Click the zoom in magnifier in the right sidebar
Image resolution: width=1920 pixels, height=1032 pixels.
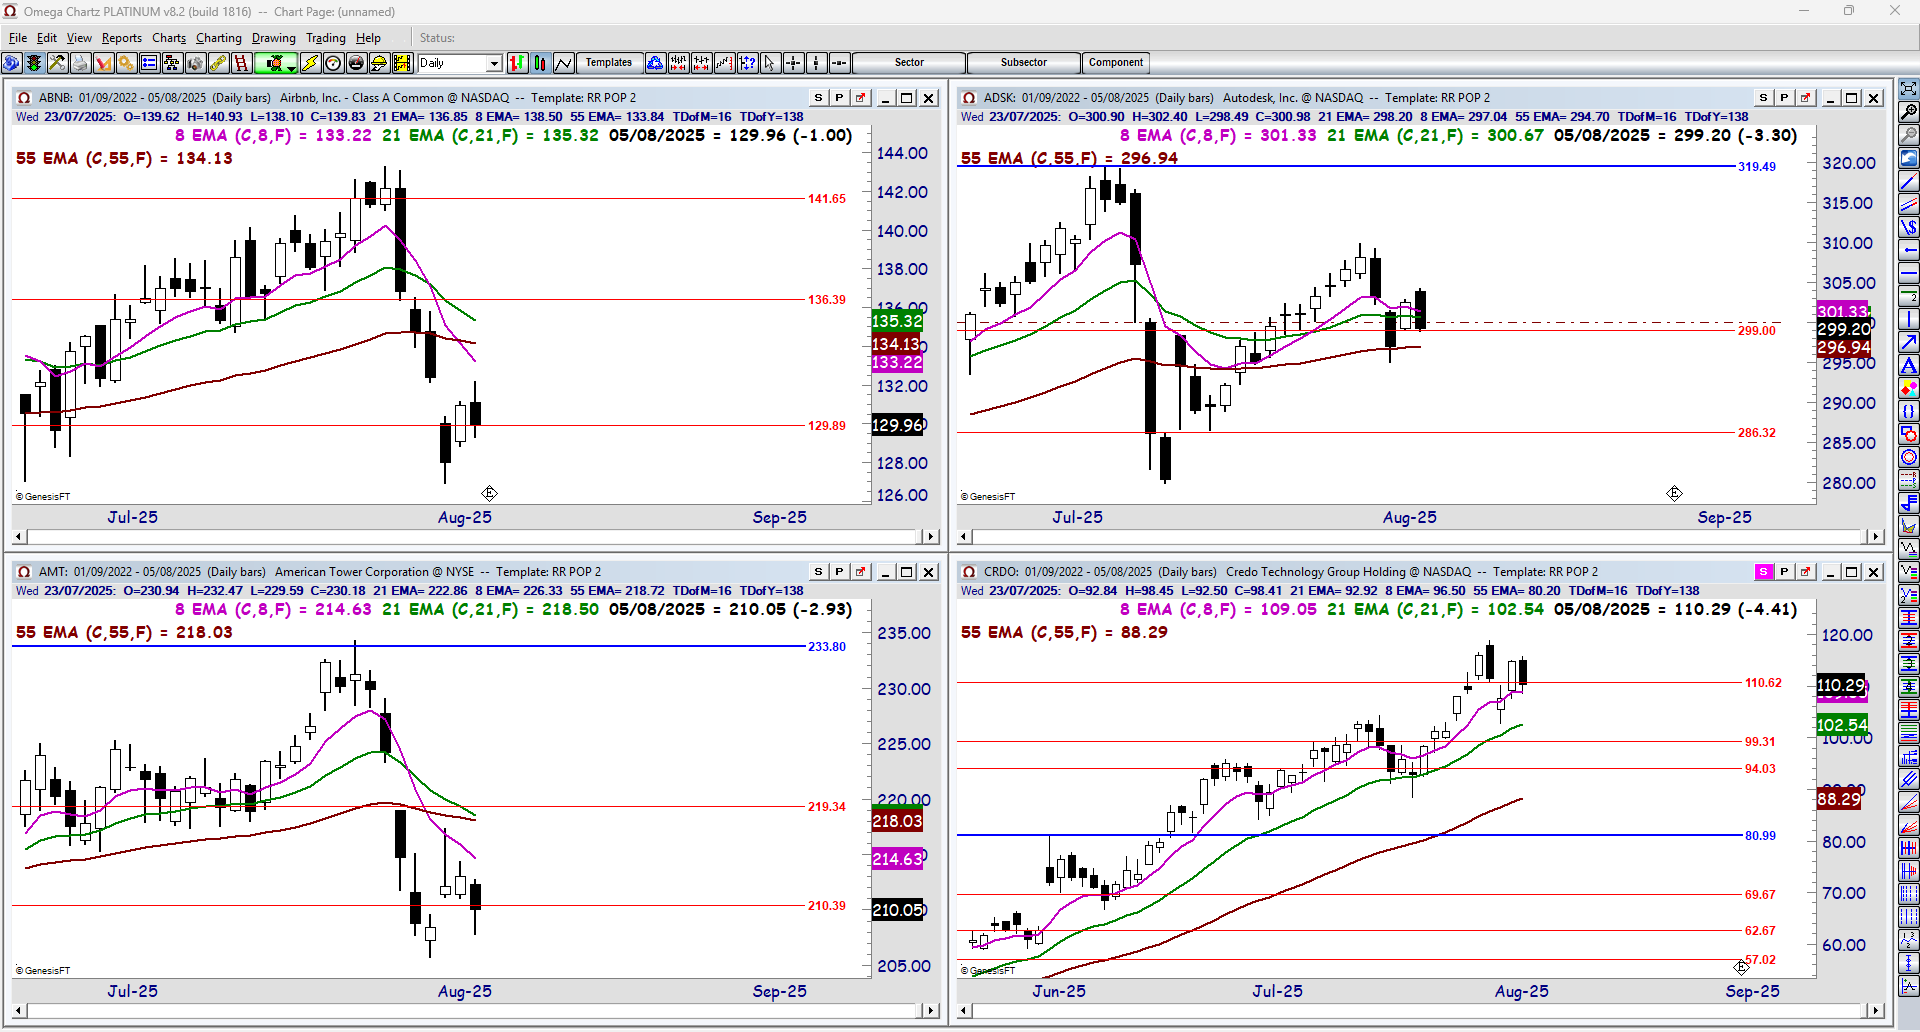pyautogui.click(x=1909, y=112)
